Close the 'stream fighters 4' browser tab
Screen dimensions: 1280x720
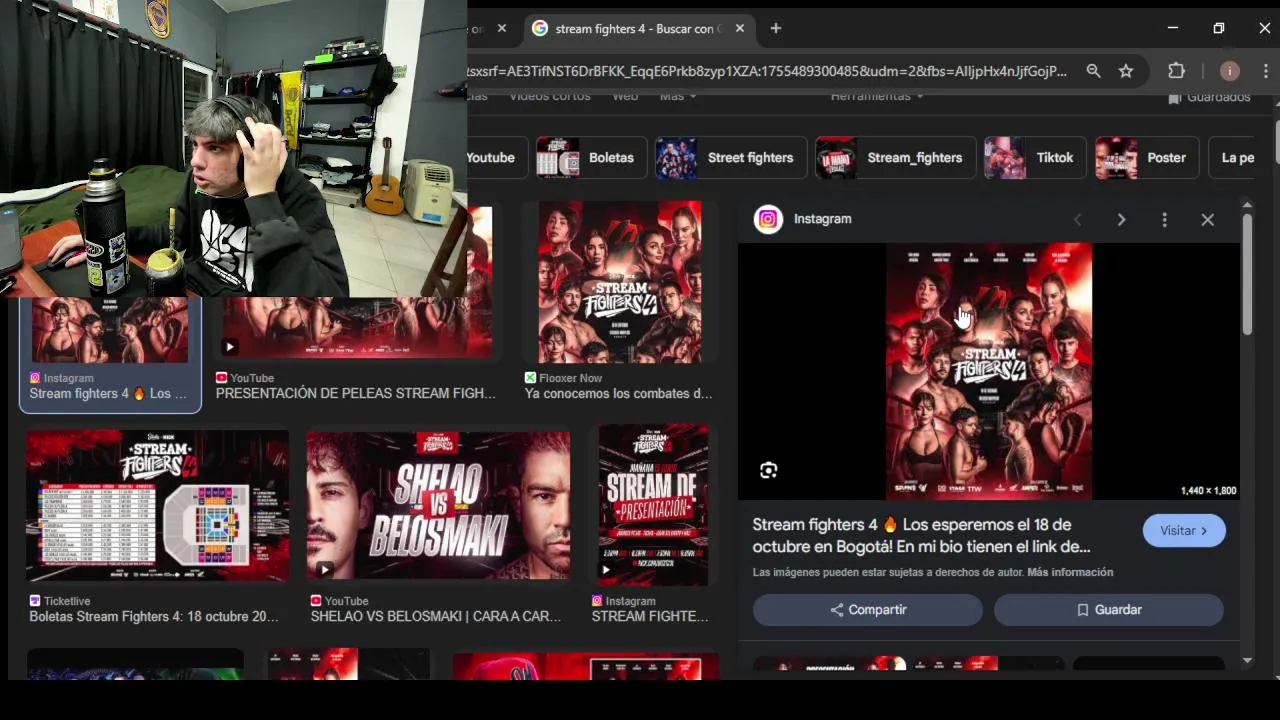tap(740, 29)
